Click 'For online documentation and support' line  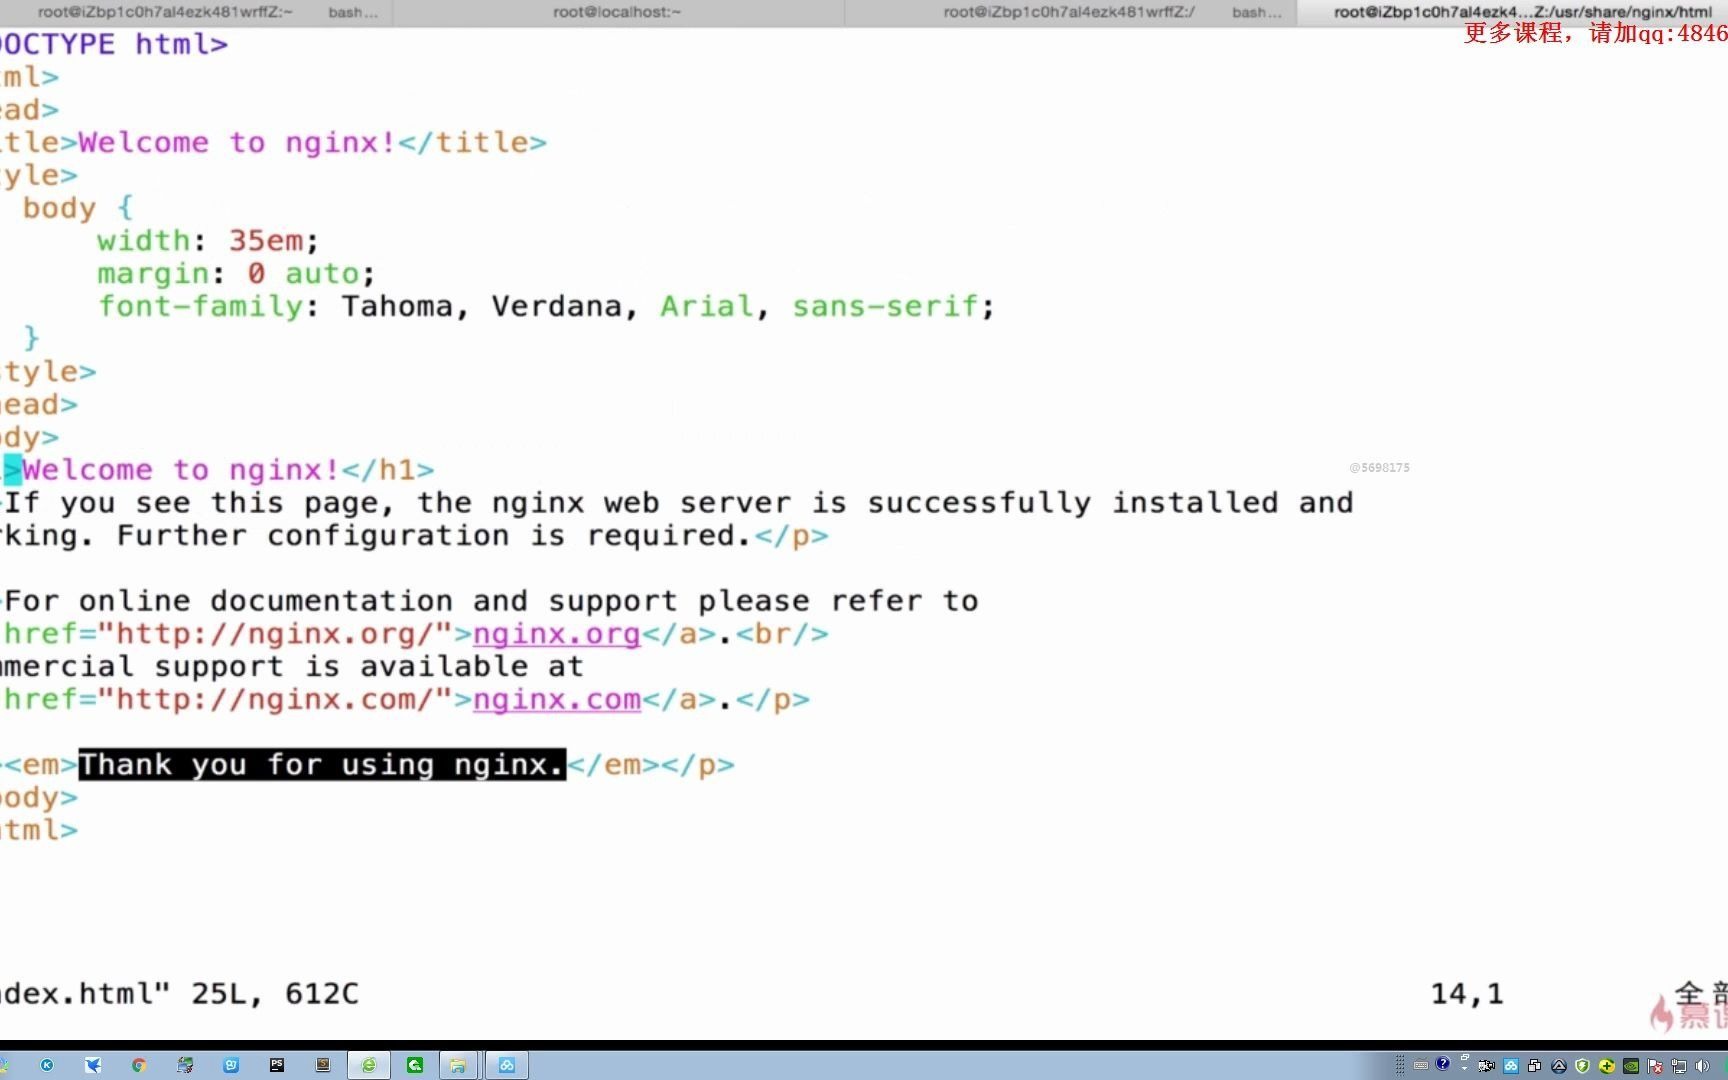pyautogui.click(x=491, y=601)
